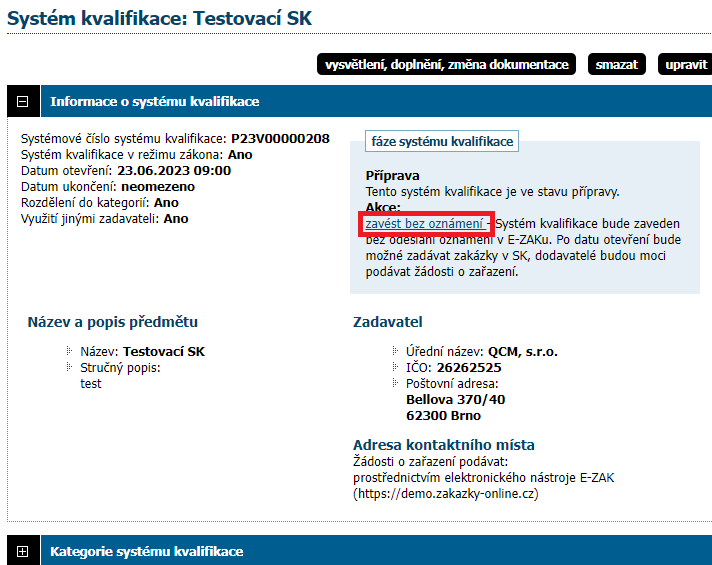
Task: Click the 'vysvětlení, doplnění, změna dokumentace' button
Action: click(x=446, y=65)
